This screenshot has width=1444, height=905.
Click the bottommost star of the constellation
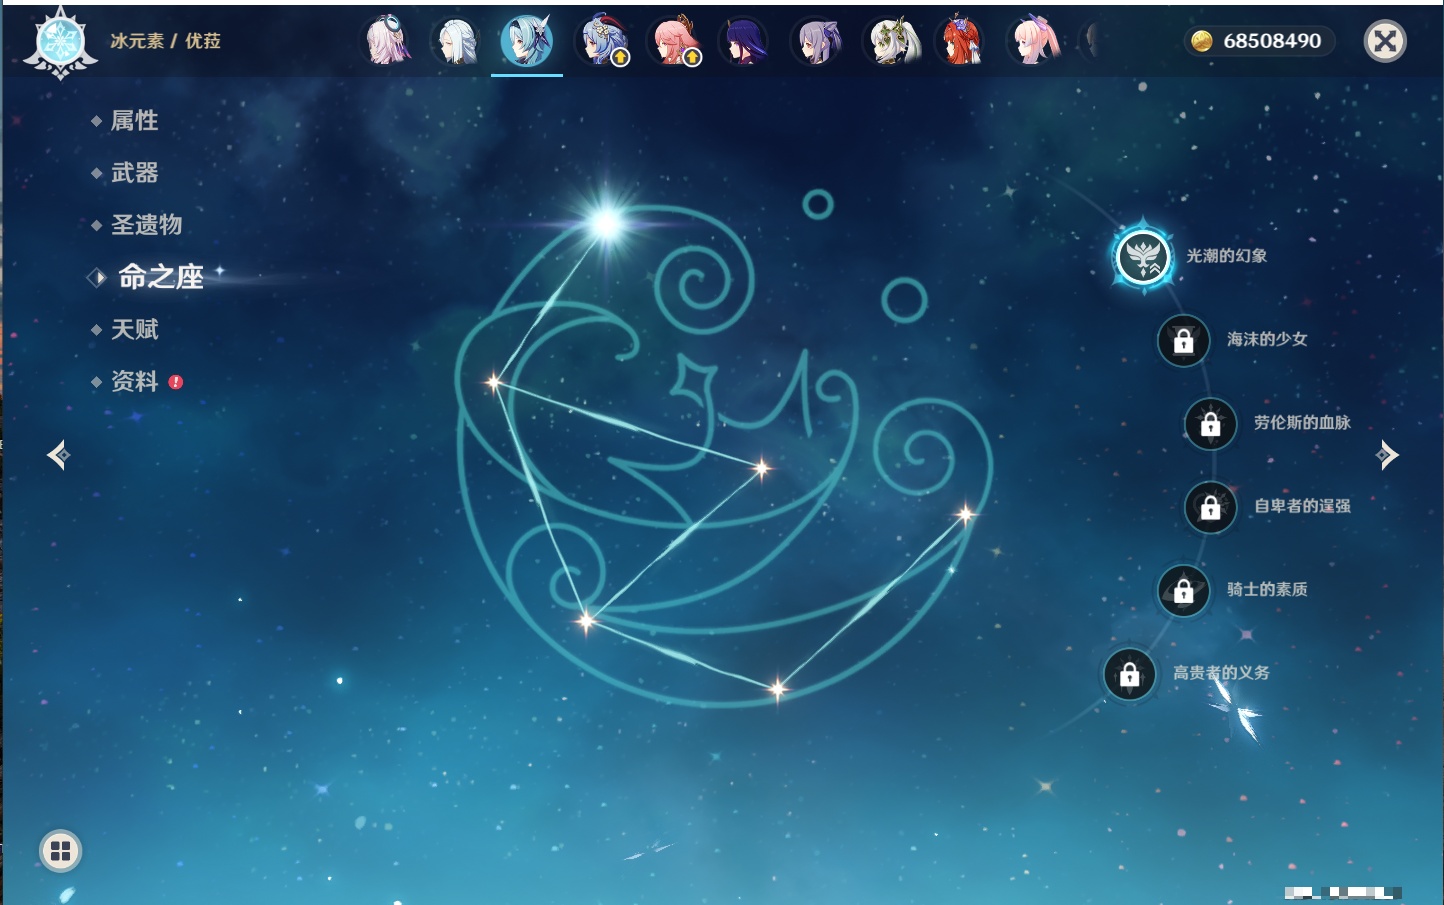click(x=778, y=689)
